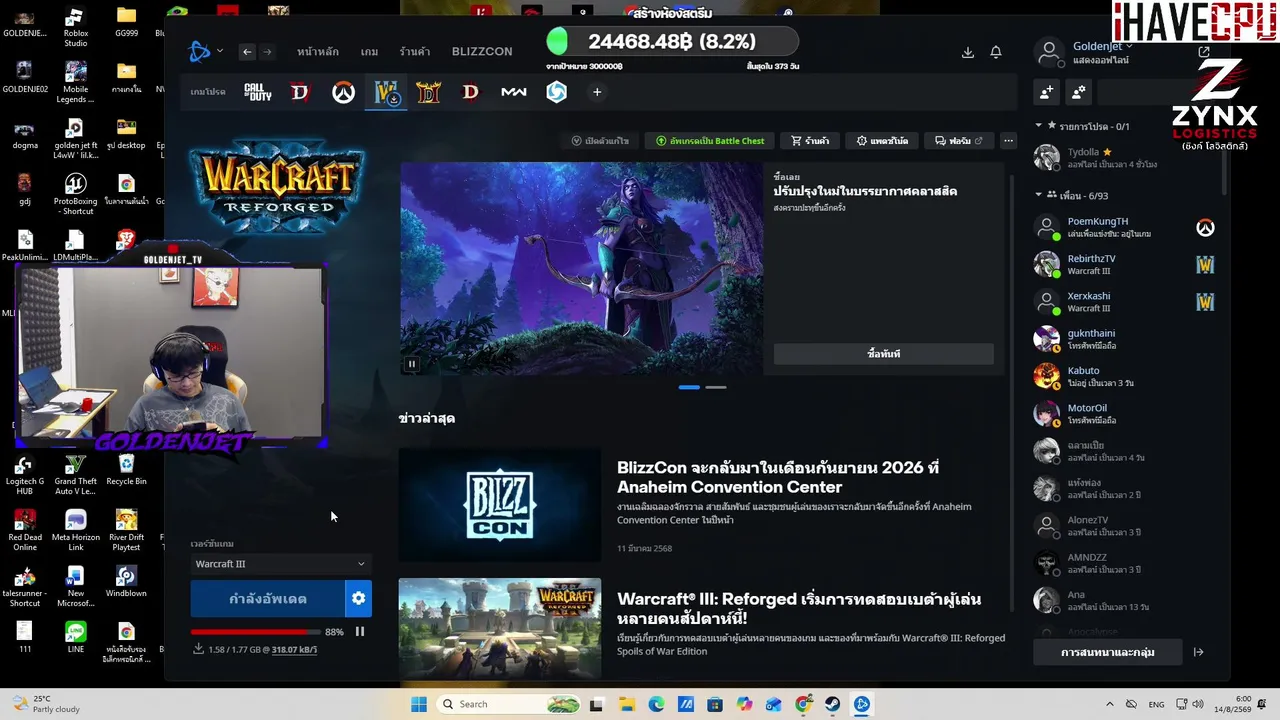Click the disabled redeem code button
Image resolution: width=1280 pixels, height=720 pixels.
point(600,141)
